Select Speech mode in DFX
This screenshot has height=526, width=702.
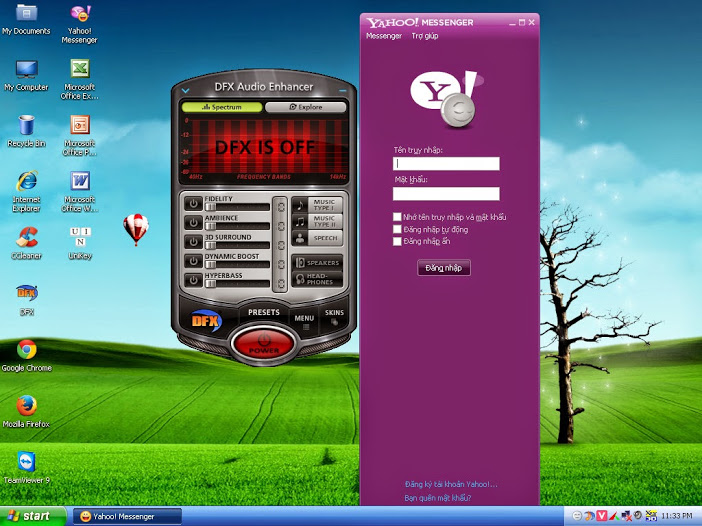317,238
